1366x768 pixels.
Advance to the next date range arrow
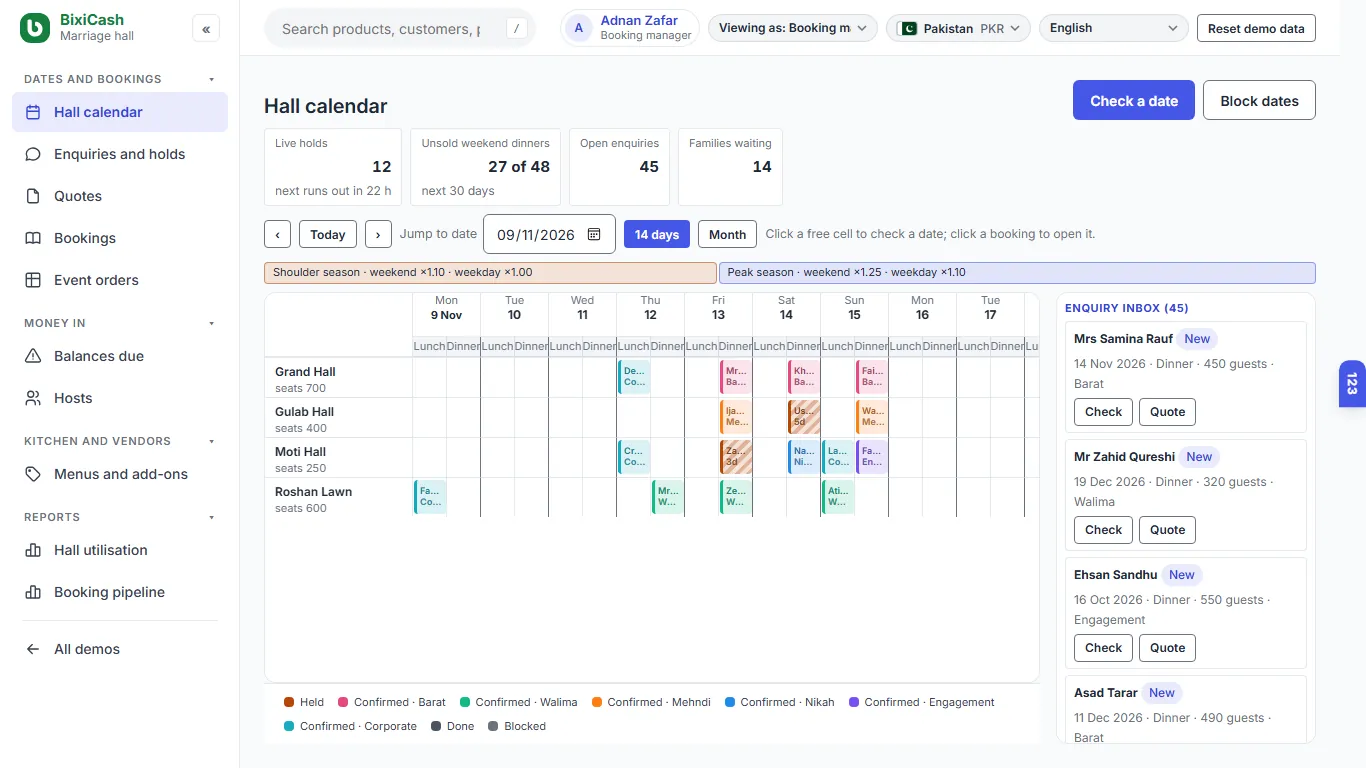pos(378,234)
